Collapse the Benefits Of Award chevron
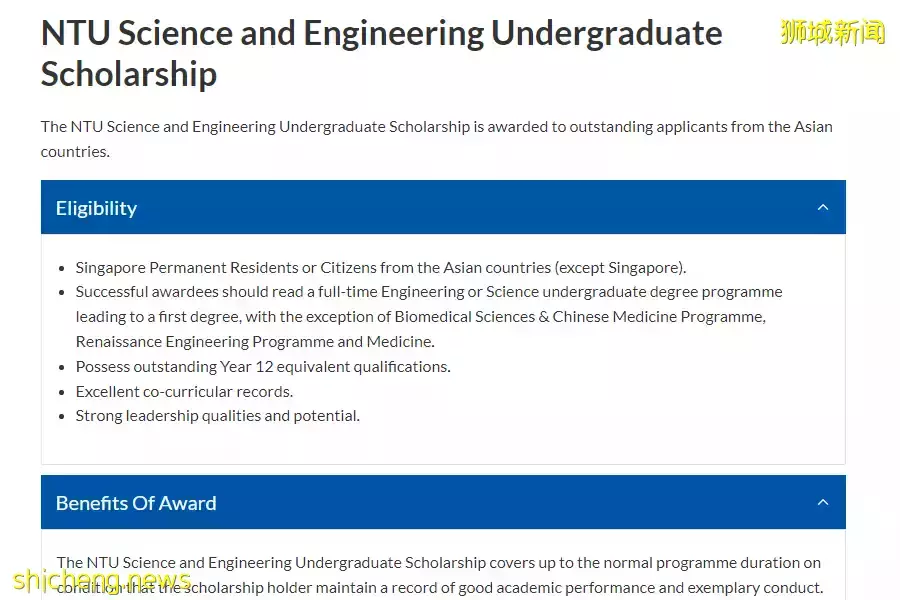The width and height of the screenshot is (900, 600). click(822, 503)
